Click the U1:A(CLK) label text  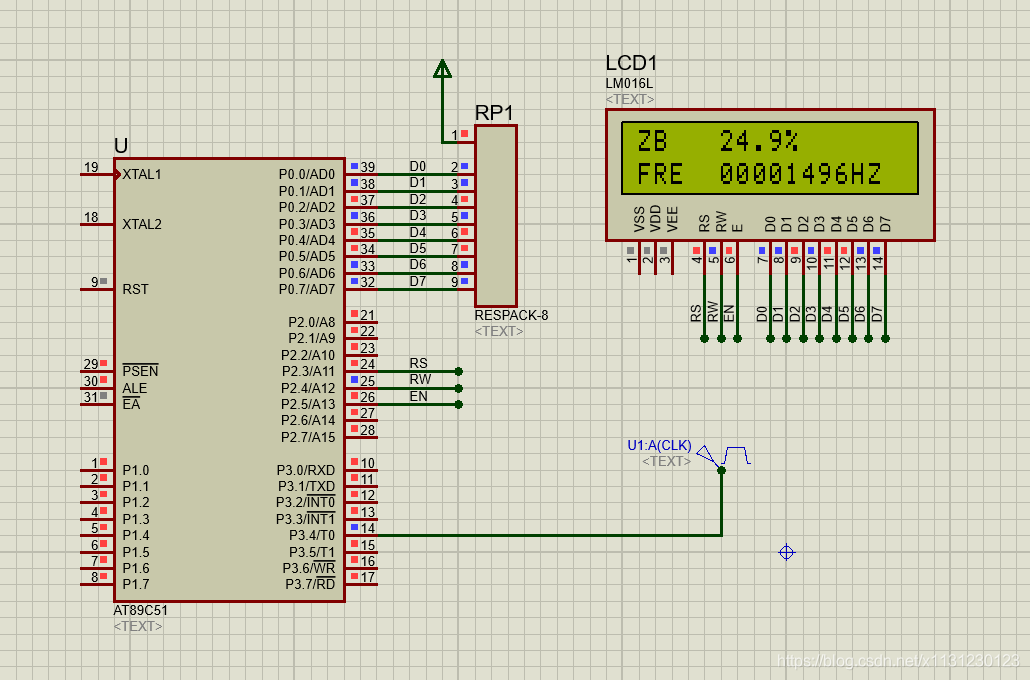click(660, 445)
